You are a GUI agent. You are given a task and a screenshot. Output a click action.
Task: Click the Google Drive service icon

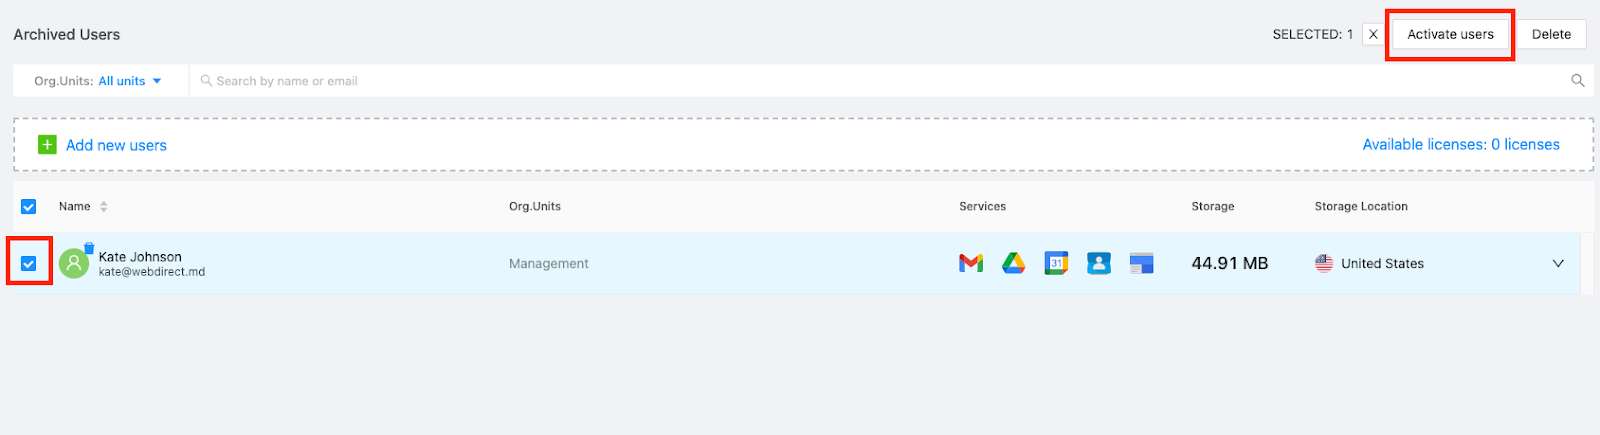pos(1013,263)
